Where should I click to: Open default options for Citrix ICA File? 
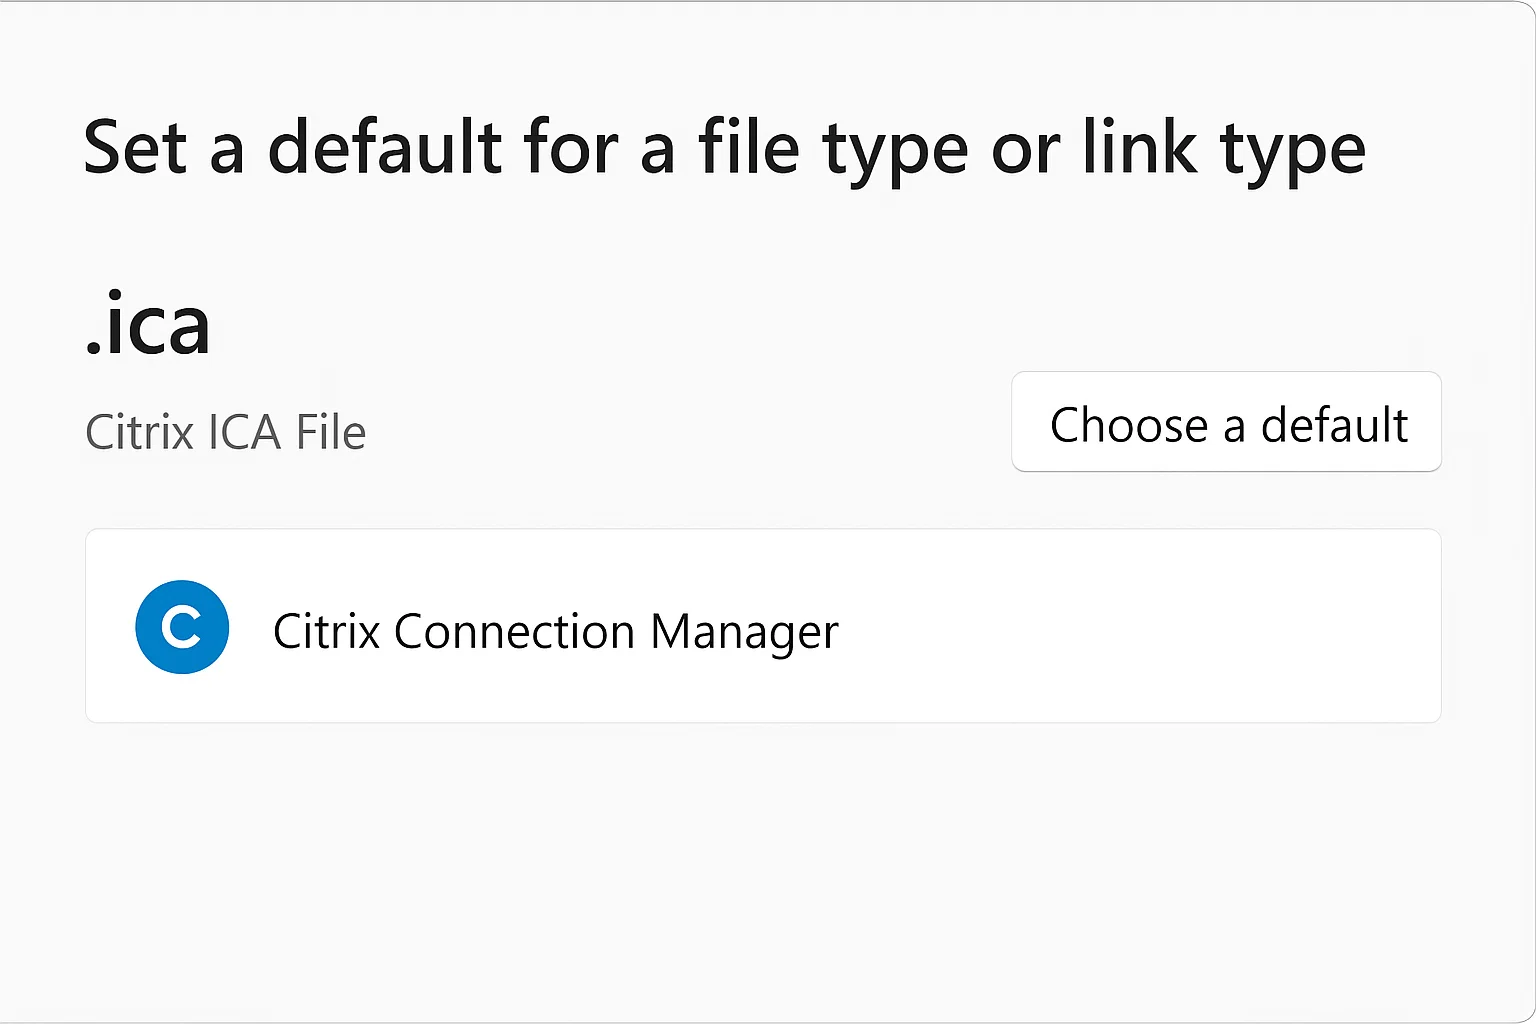coord(1226,423)
